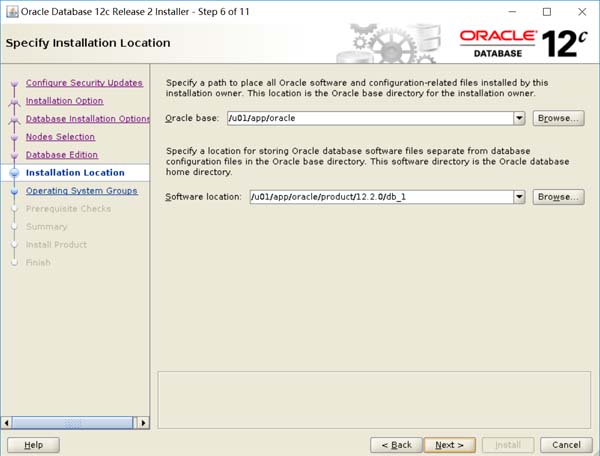Click the step list horizontal scrollbar thumb
Screen dimensions: 600x456
click(73, 423)
